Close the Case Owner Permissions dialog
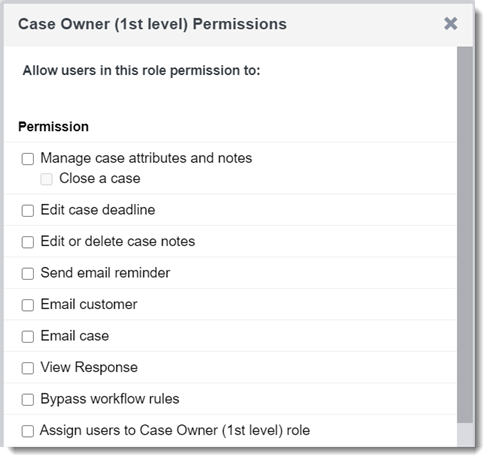490x462 pixels. click(450, 24)
